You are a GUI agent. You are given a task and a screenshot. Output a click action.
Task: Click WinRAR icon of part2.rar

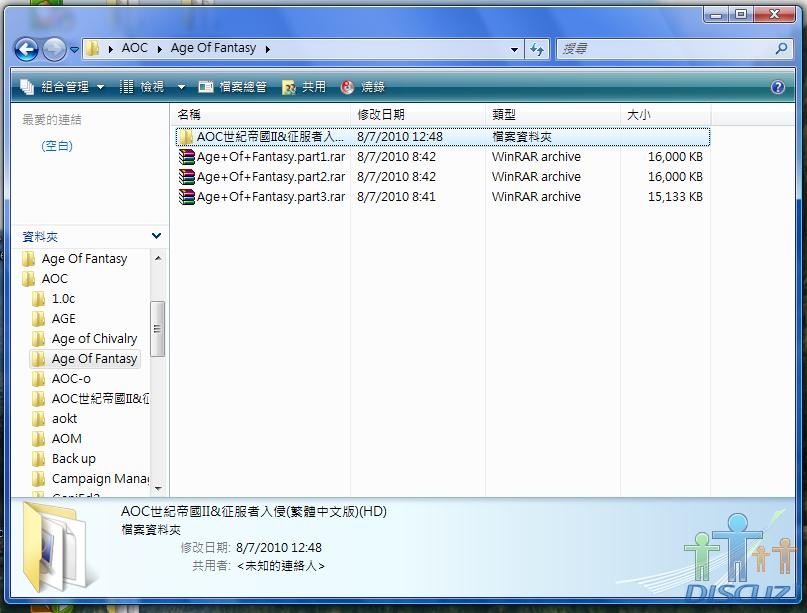point(186,177)
